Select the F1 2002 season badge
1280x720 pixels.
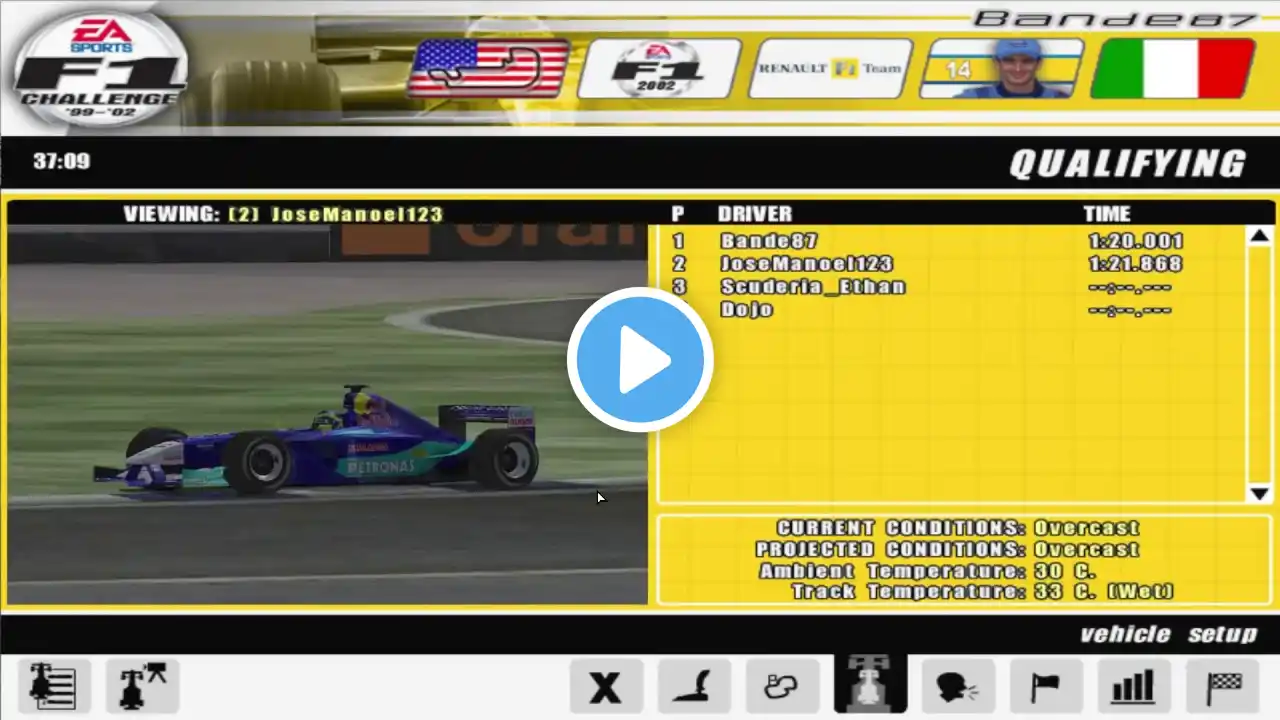660,68
